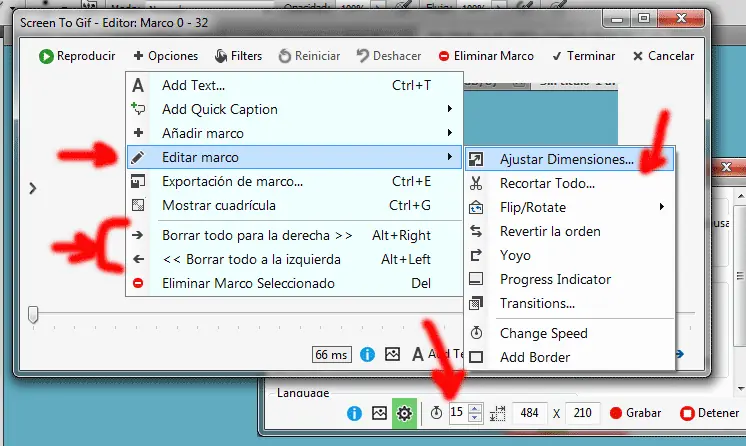
Task: Click the 484 width field
Action: coord(530,413)
